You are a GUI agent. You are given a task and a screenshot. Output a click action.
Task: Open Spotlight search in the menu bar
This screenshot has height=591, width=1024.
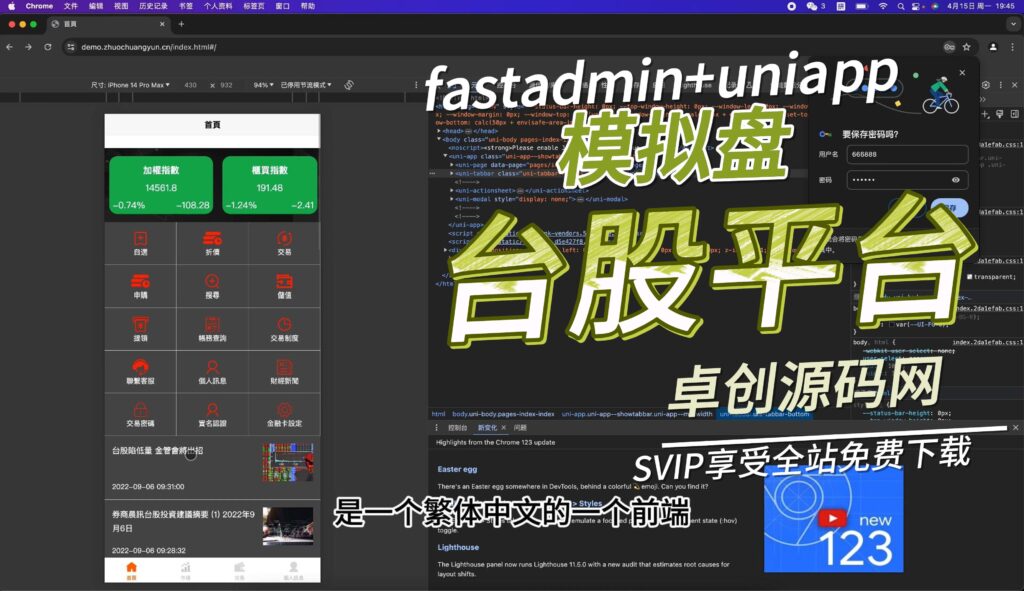point(901,6)
